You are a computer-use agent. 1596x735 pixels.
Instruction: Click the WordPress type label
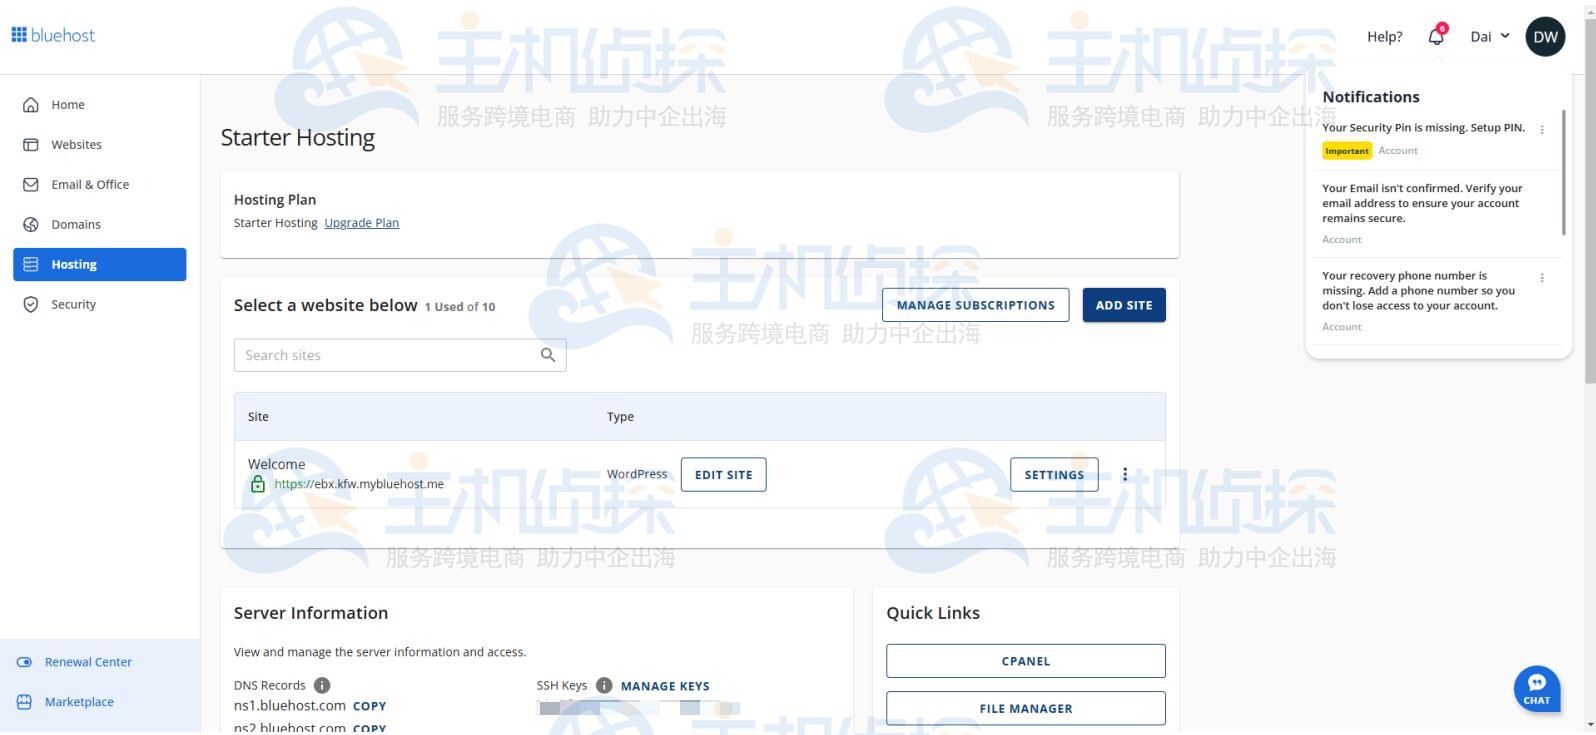pyautogui.click(x=637, y=474)
